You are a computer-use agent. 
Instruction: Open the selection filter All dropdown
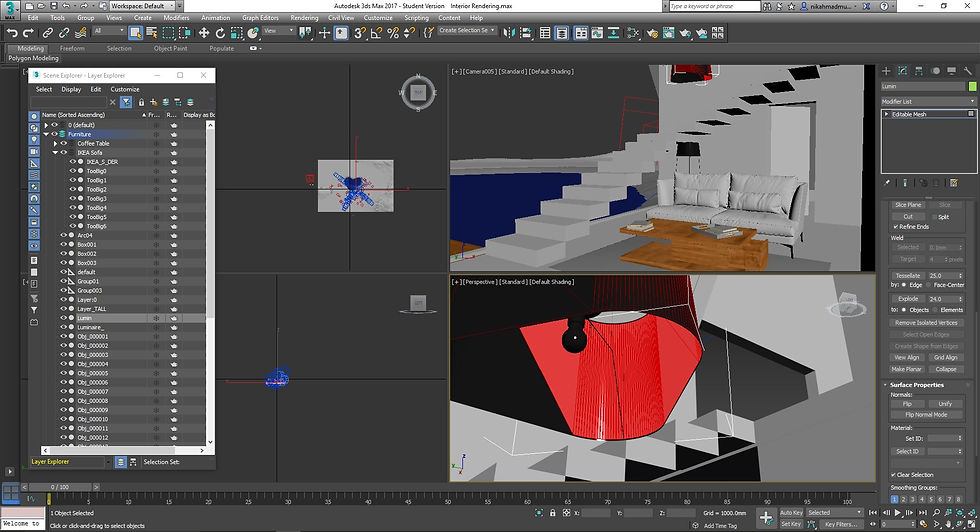109,31
